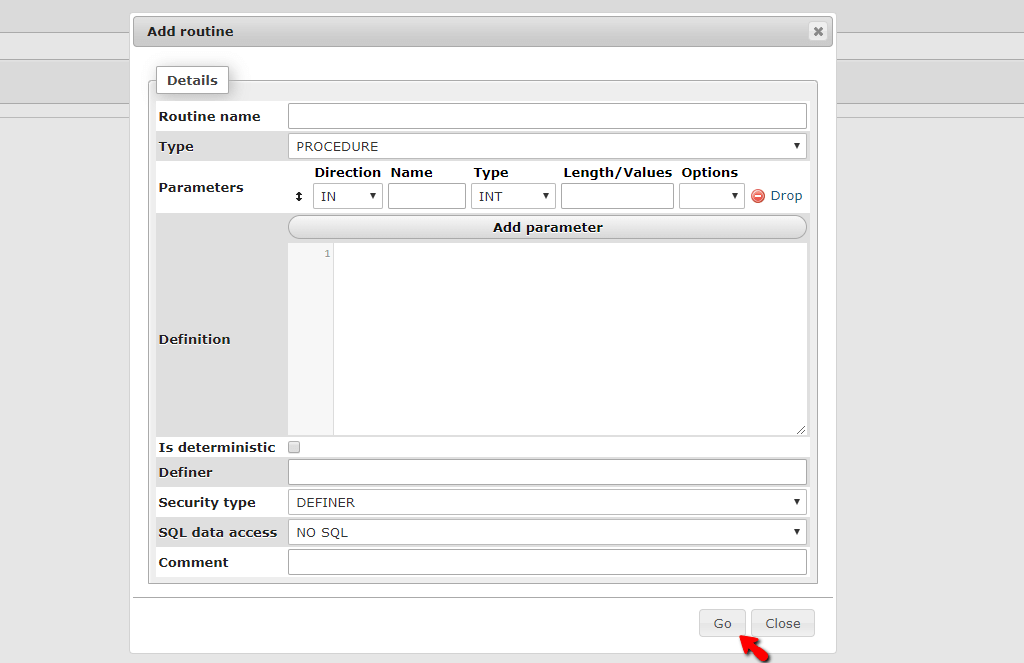Open the parameter Type INT dropdown
The image size is (1024, 663).
(x=513, y=196)
